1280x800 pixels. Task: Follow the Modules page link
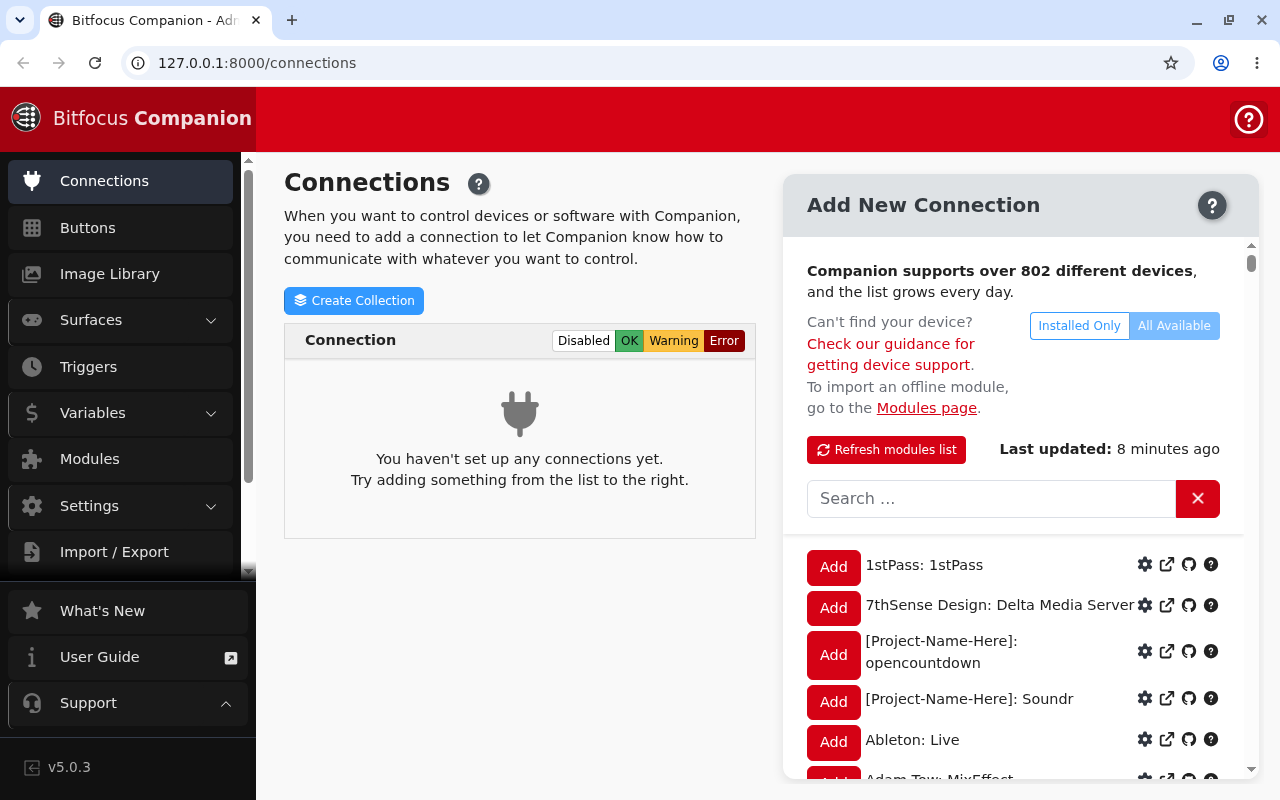click(x=927, y=408)
